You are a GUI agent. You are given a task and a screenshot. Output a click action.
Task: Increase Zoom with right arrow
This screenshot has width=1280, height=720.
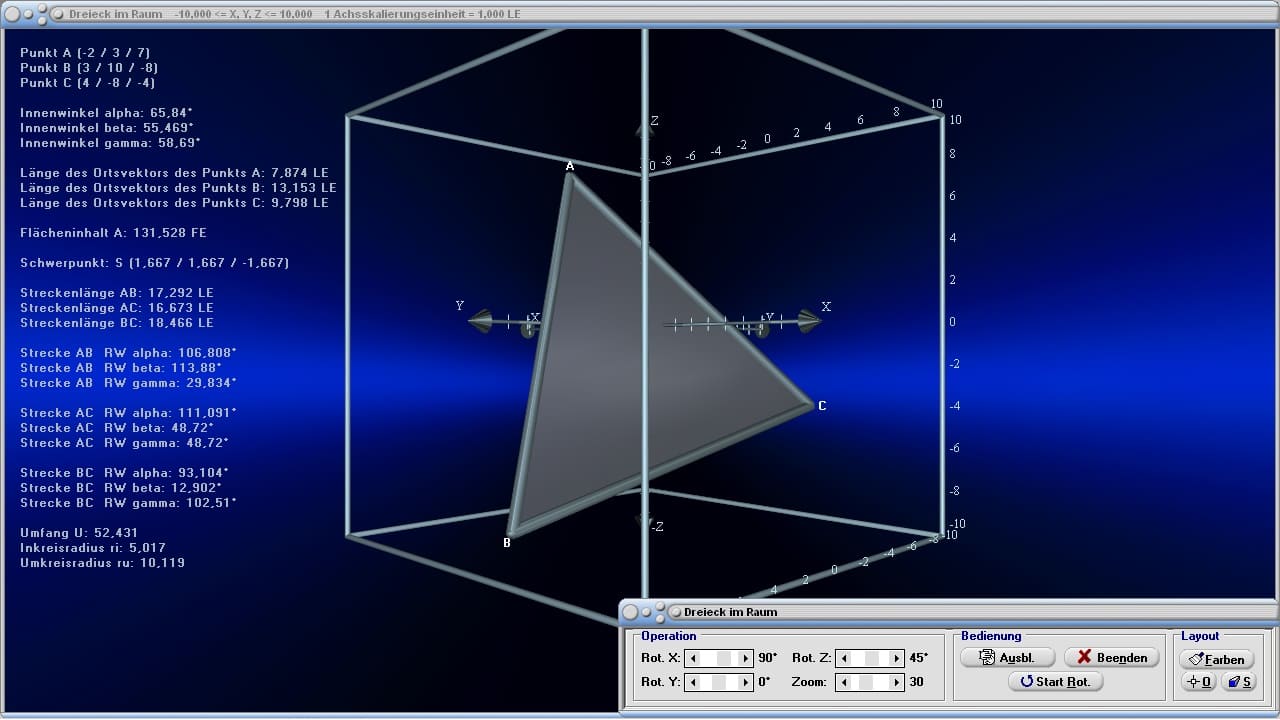click(897, 682)
